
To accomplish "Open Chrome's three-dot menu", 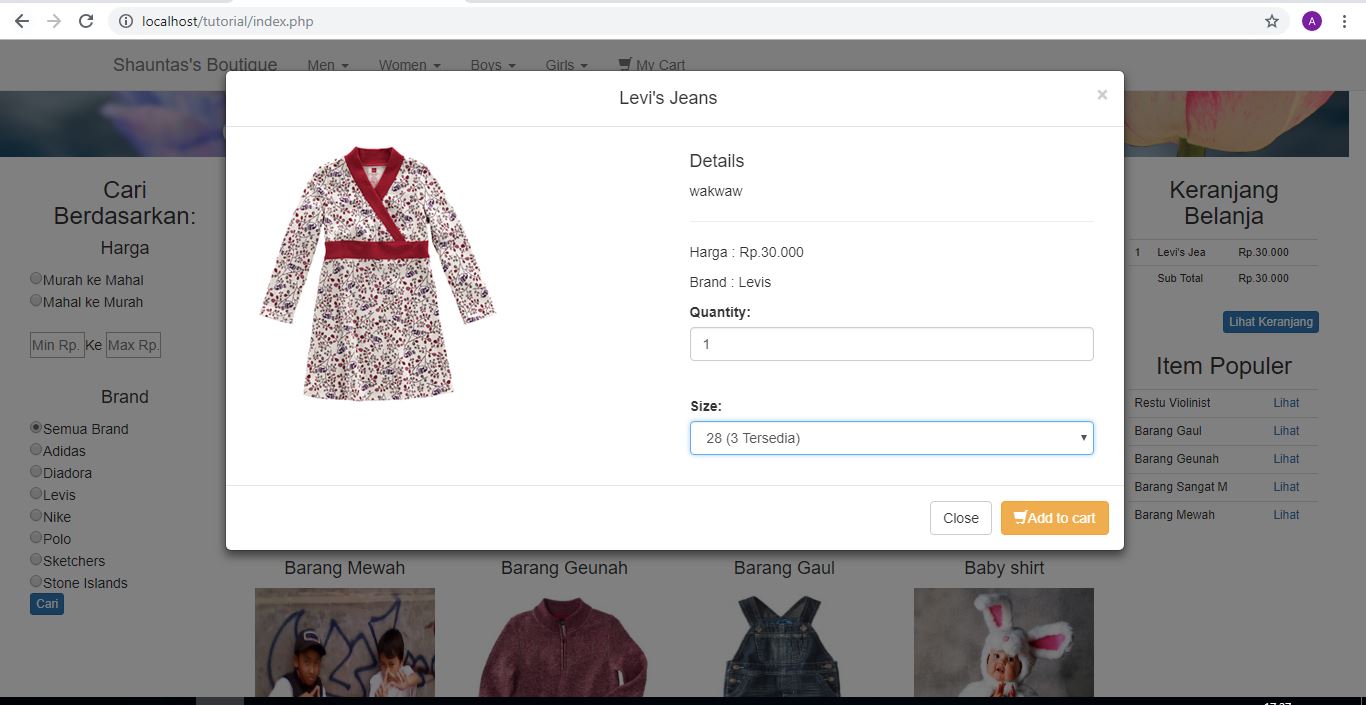I will coord(1344,21).
